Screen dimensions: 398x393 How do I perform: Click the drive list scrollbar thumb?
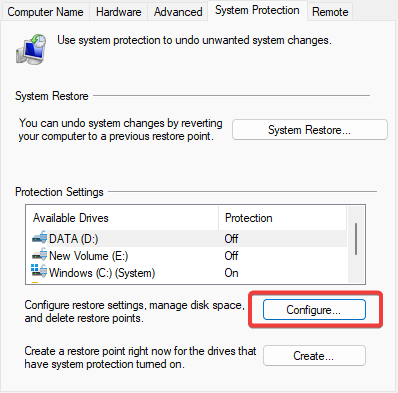(356, 239)
